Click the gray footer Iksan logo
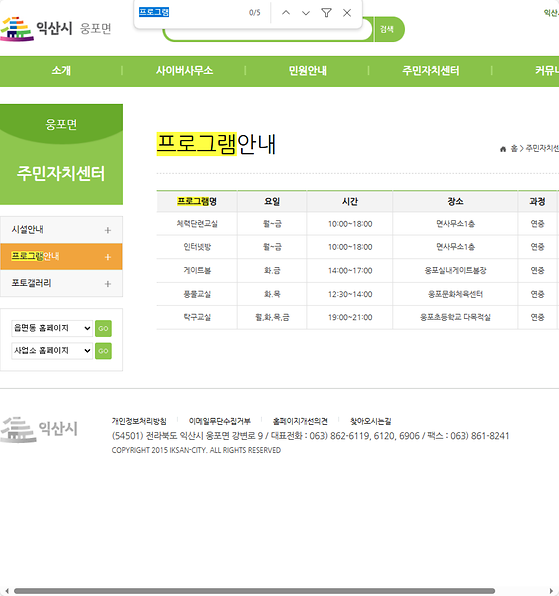Viewport: 559px width, 596px height. (39, 430)
